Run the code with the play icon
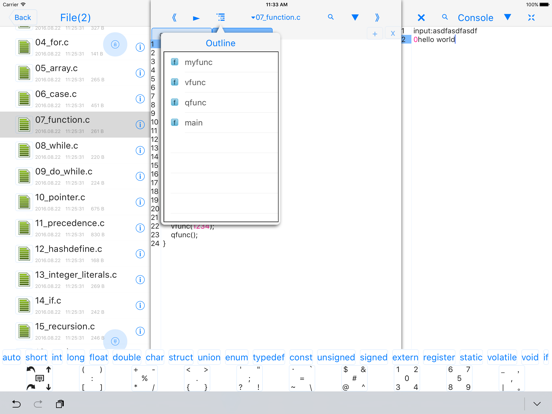This screenshot has height=414, width=552. pos(196,18)
